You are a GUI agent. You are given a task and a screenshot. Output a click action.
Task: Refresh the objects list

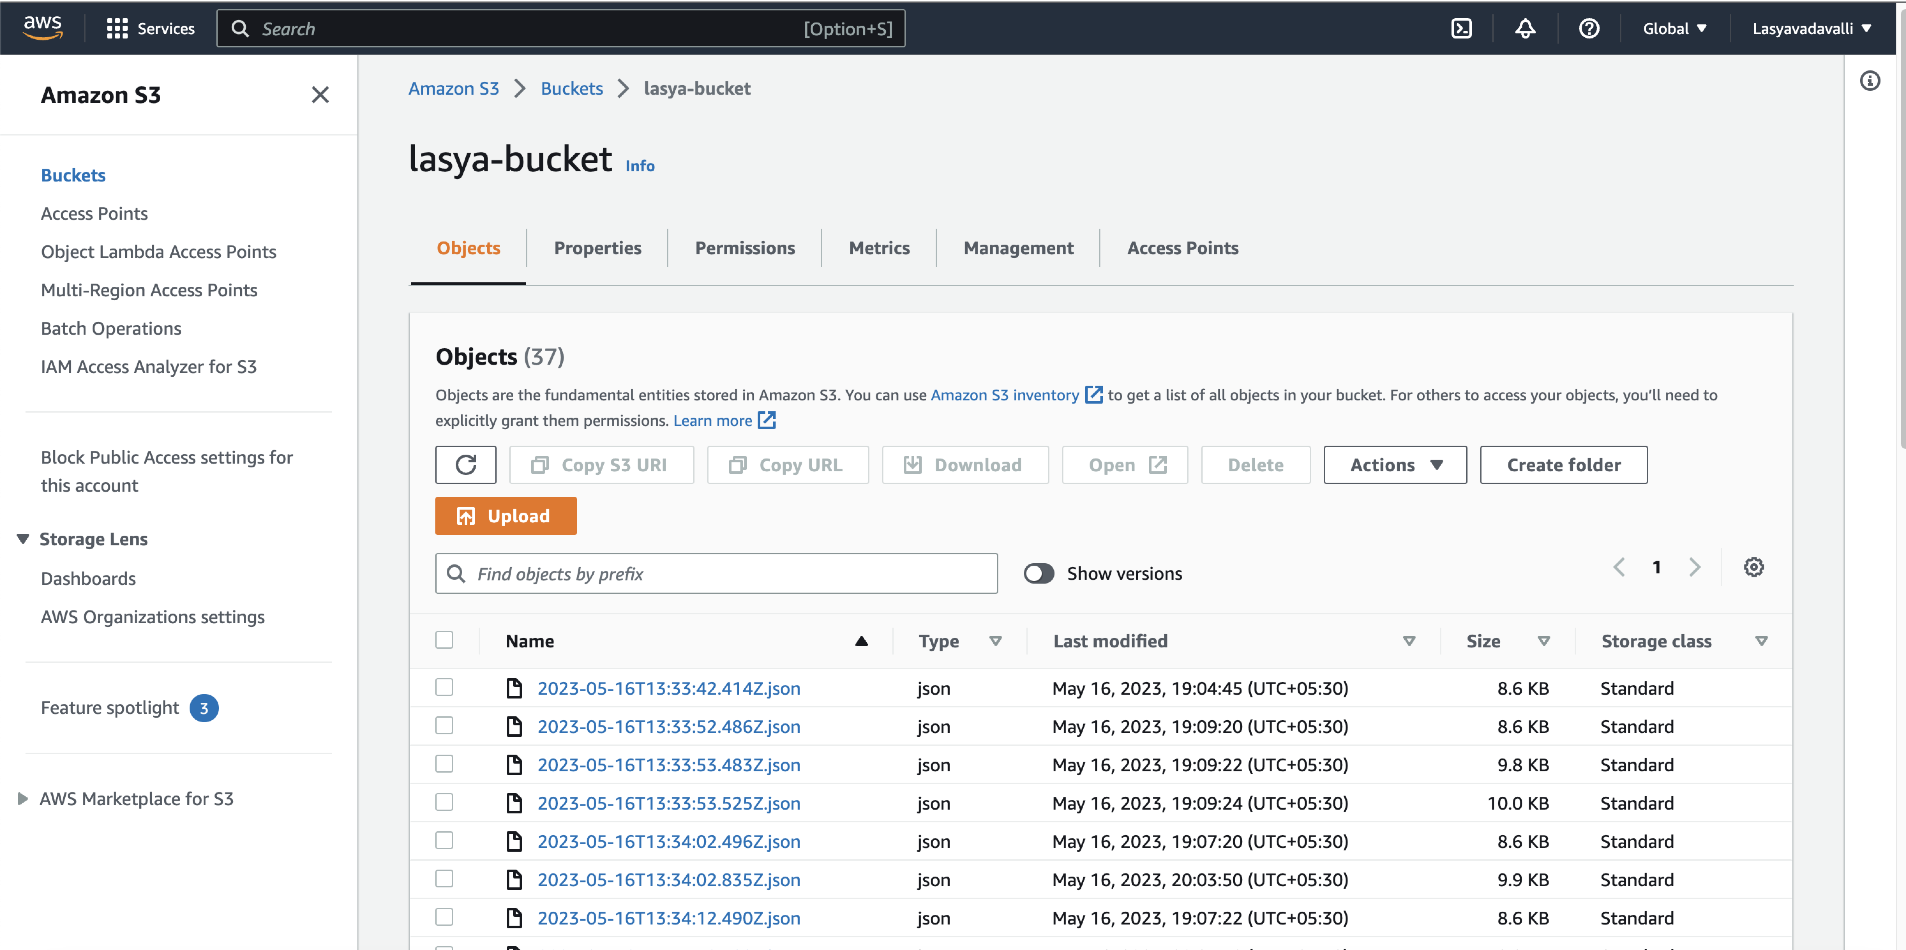coord(465,464)
